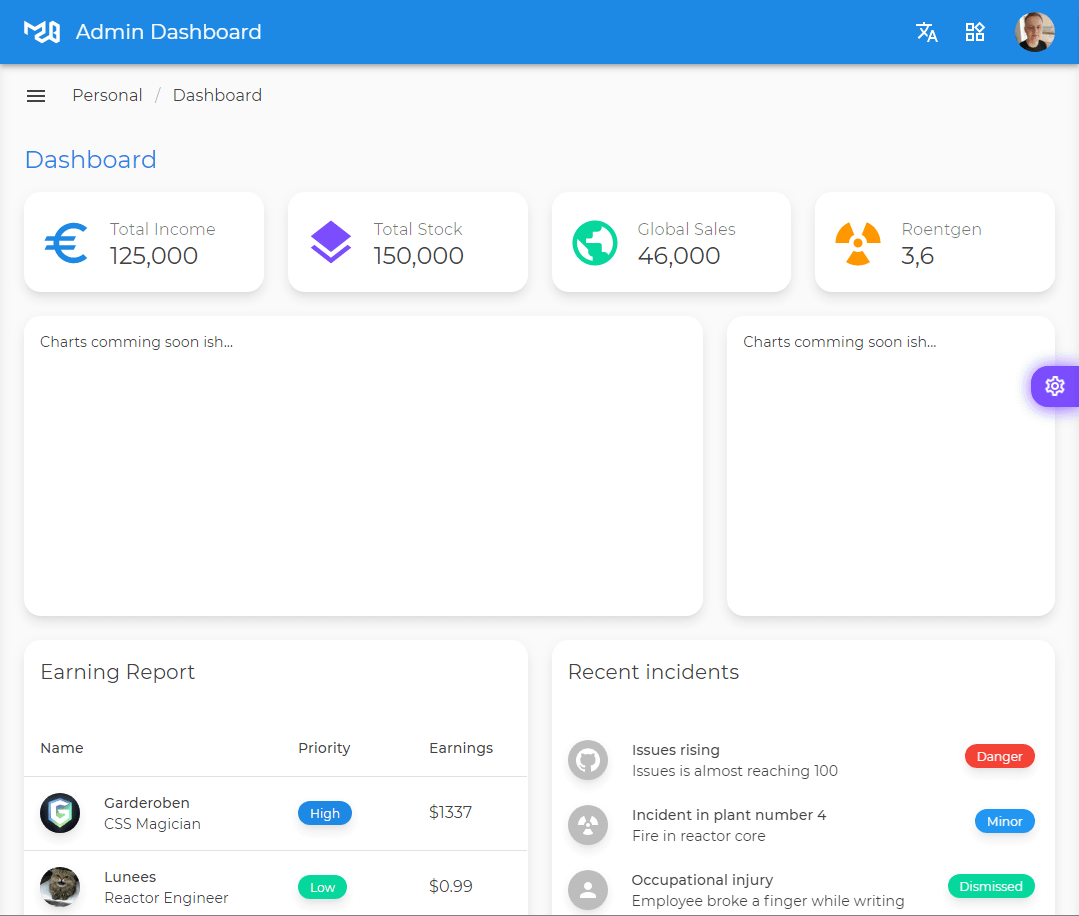
Task: Open the language translation menu
Action: tap(926, 32)
